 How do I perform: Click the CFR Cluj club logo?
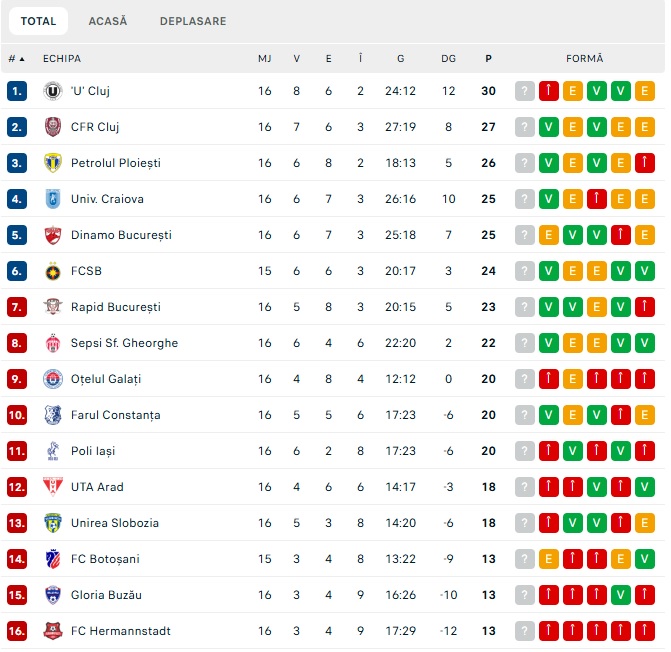coord(53,127)
